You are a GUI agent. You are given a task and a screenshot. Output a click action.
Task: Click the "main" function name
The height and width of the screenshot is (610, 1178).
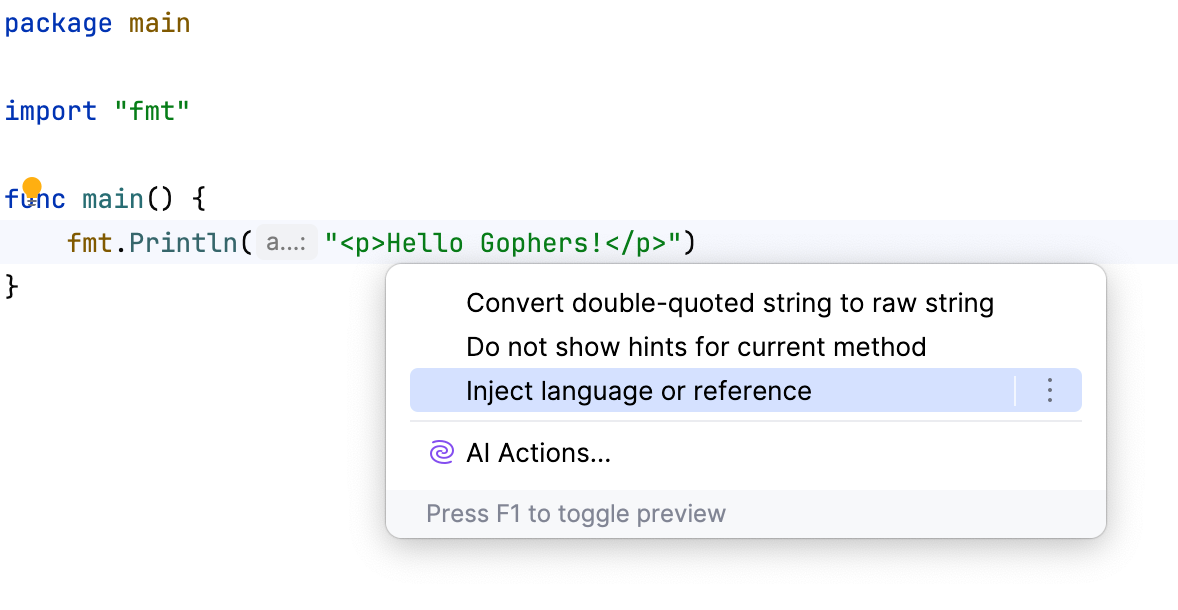114,198
